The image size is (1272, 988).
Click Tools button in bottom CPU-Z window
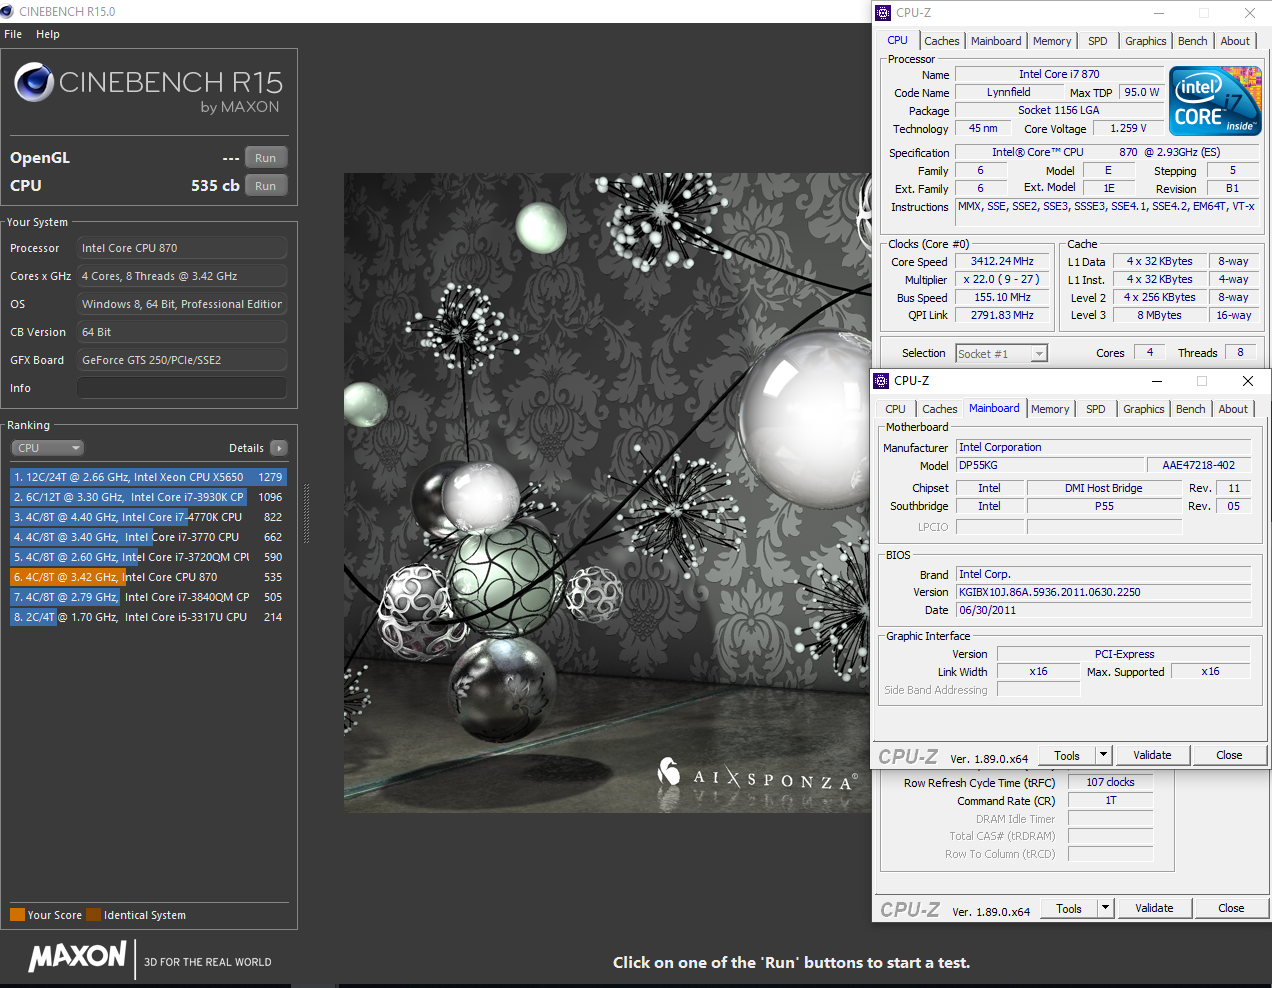(1069, 909)
